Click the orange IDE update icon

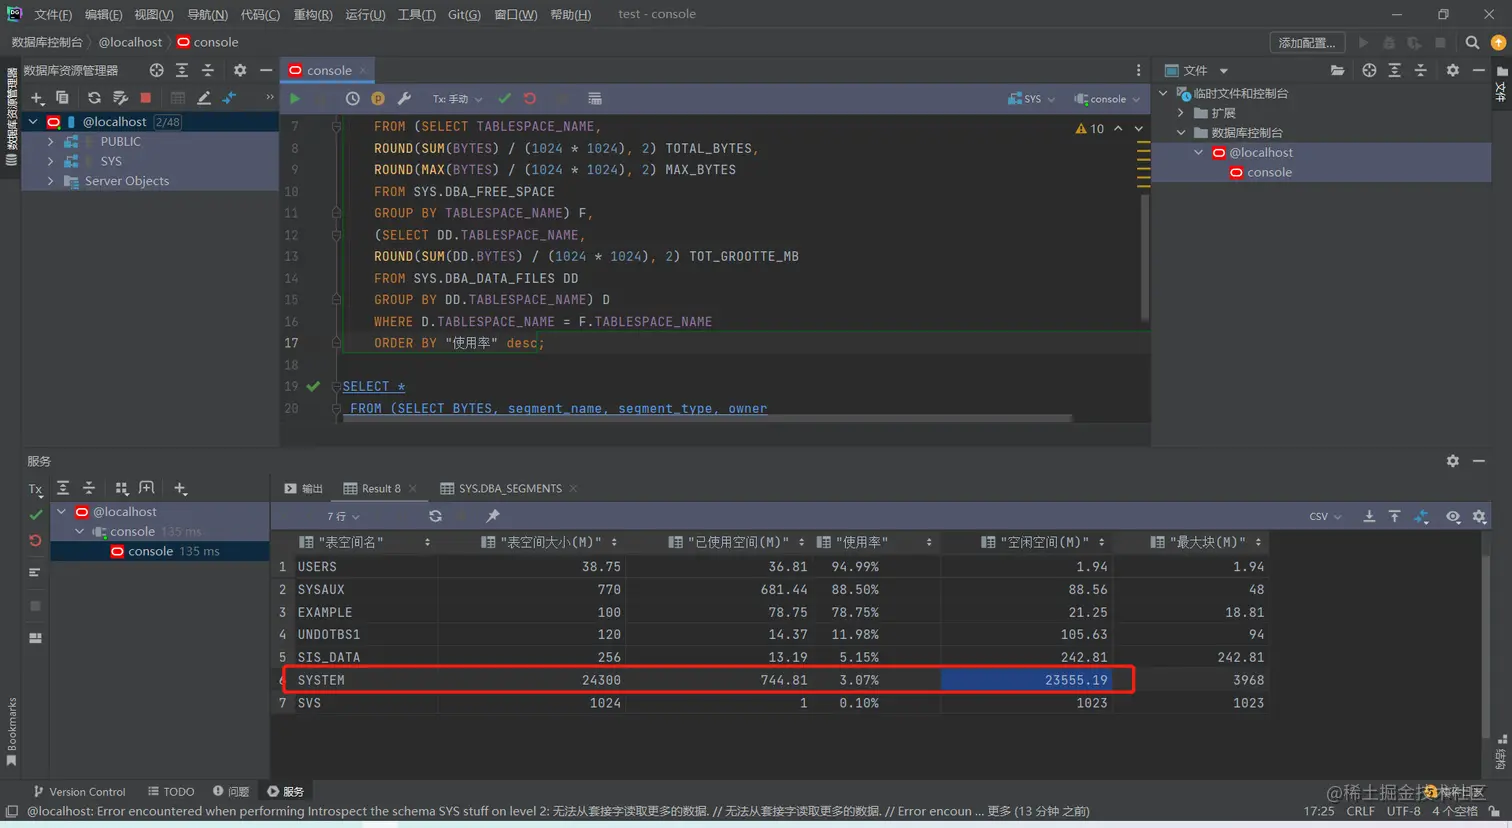pyautogui.click(x=1498, y=43)
